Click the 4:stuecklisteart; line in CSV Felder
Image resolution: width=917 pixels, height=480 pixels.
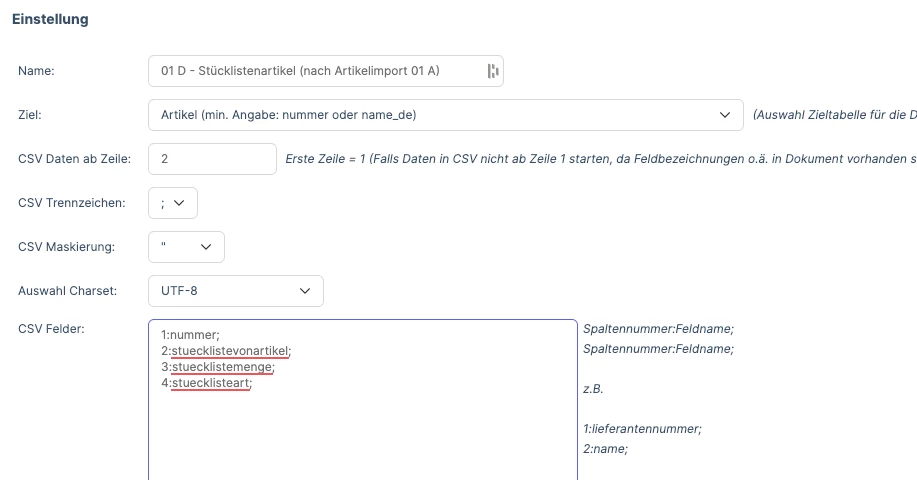click(x=206, y=383)
